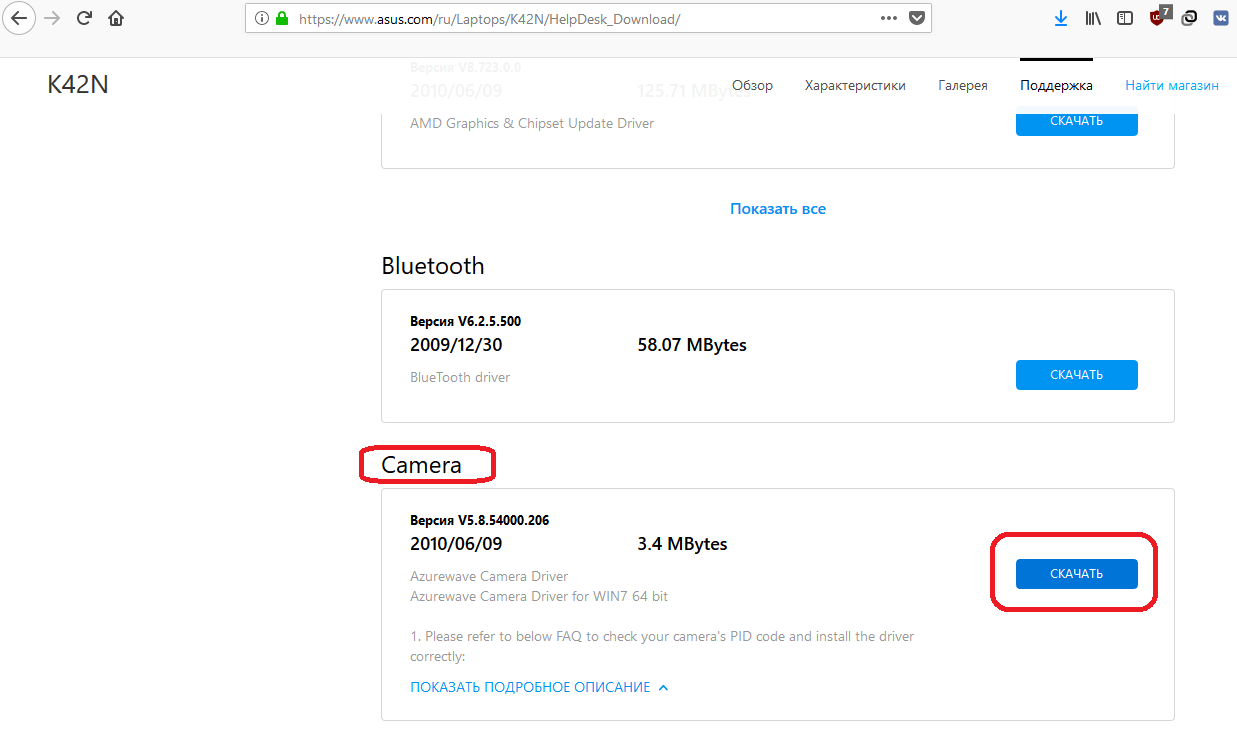This screenshot has height=749, width=1237.
Task: Open the Library bookmarks icon
Action: point(1093,18)
